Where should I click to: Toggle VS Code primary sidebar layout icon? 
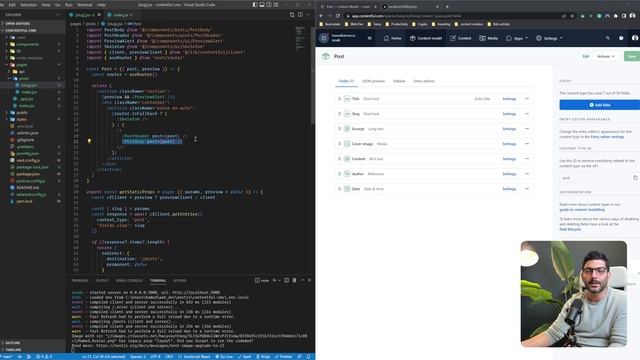click(x=255, y=4)
